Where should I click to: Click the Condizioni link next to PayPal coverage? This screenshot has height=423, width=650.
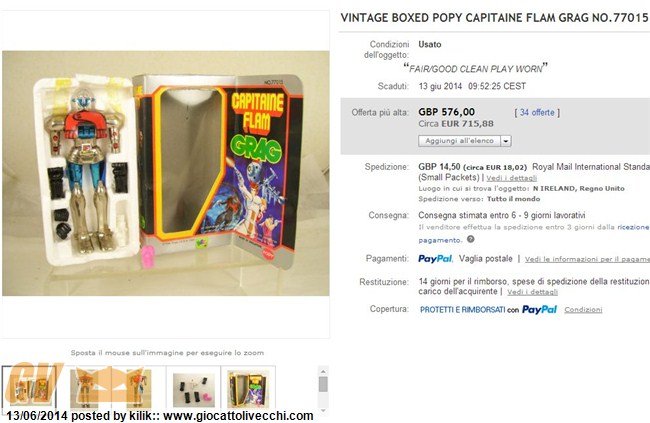tap(583, 310)
